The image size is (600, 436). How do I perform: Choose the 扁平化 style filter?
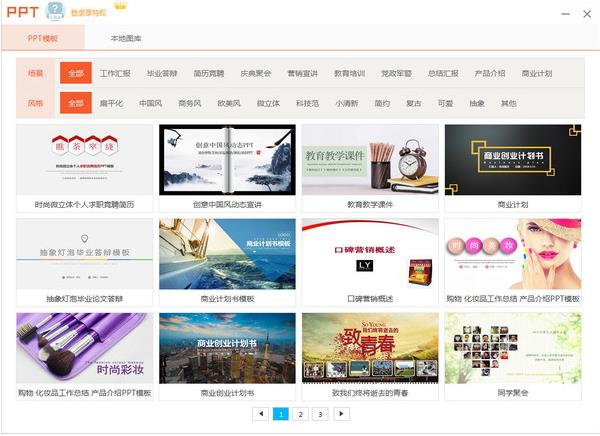click(111, 103)
